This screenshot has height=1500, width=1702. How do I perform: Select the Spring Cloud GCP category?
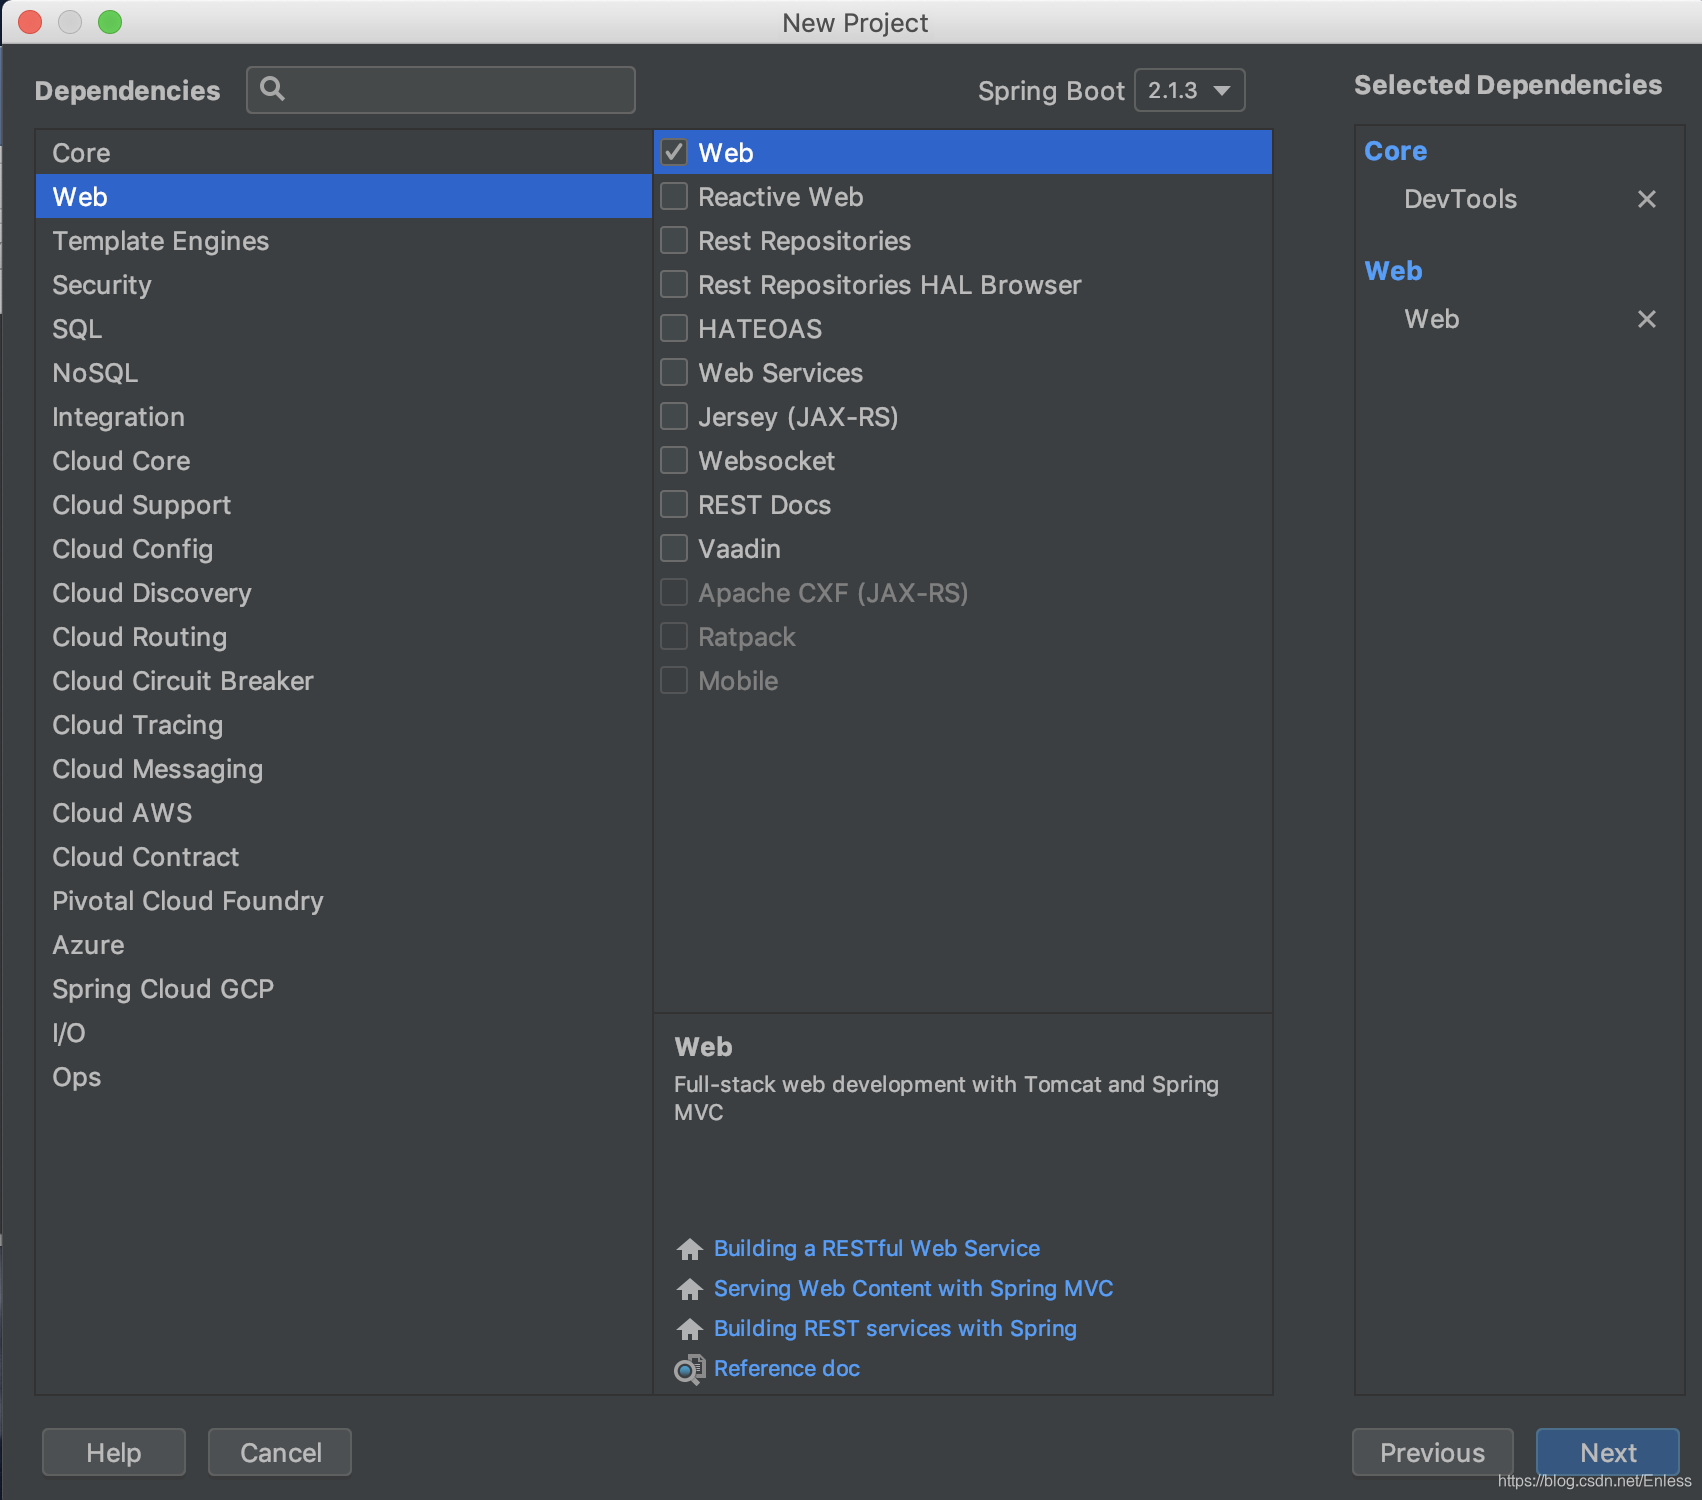tap(344, 989)
